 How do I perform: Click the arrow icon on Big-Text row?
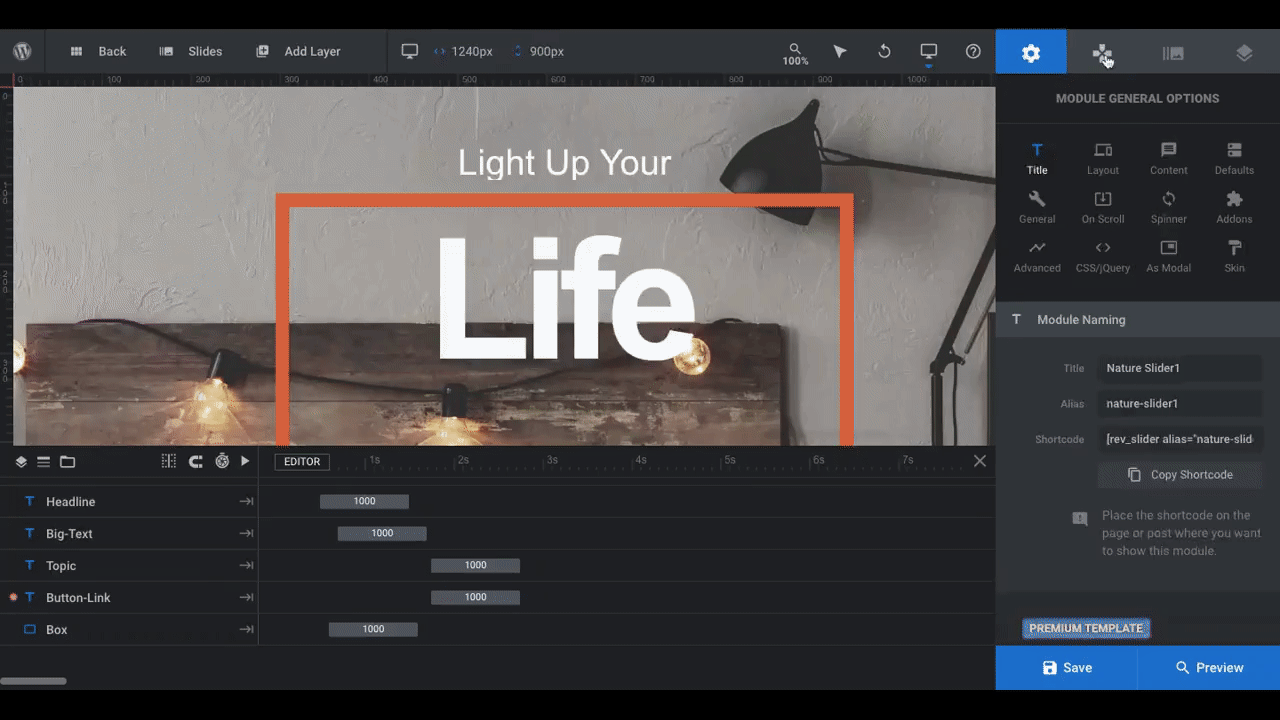[x=246, y=534]
